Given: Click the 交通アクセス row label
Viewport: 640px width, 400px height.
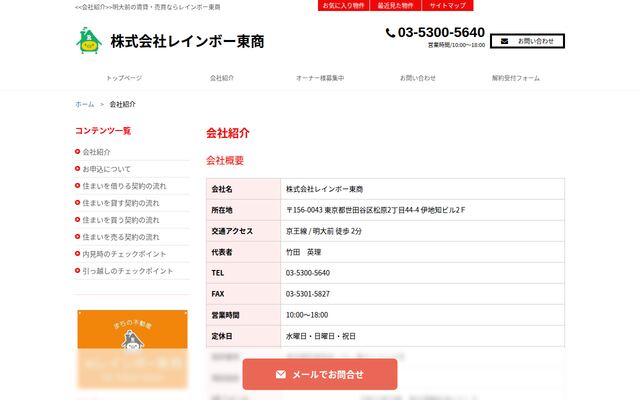Looking at the screenshot, I should point(232,231).
